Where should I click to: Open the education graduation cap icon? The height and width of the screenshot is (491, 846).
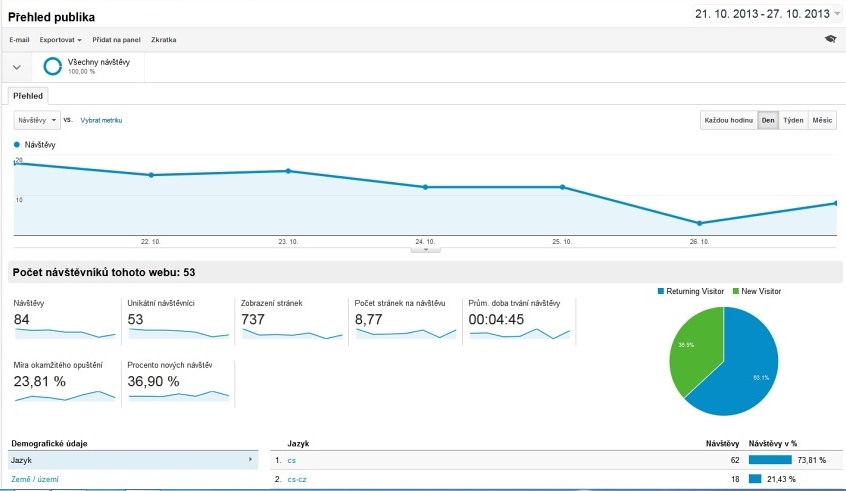click(x=830, y=39)
